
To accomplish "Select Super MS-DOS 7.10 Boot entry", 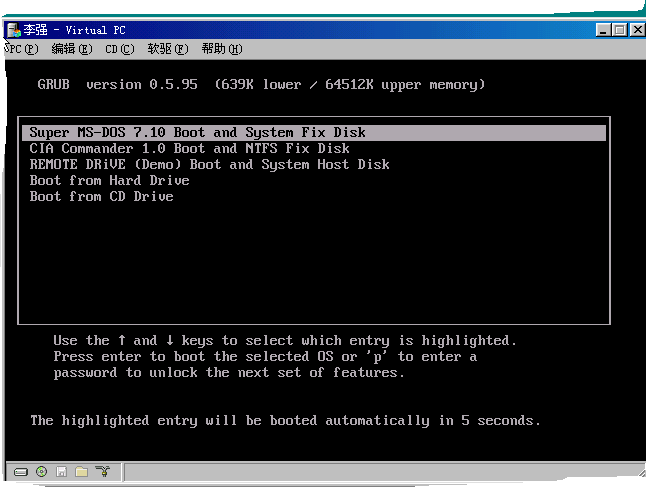I will point(314,132).
